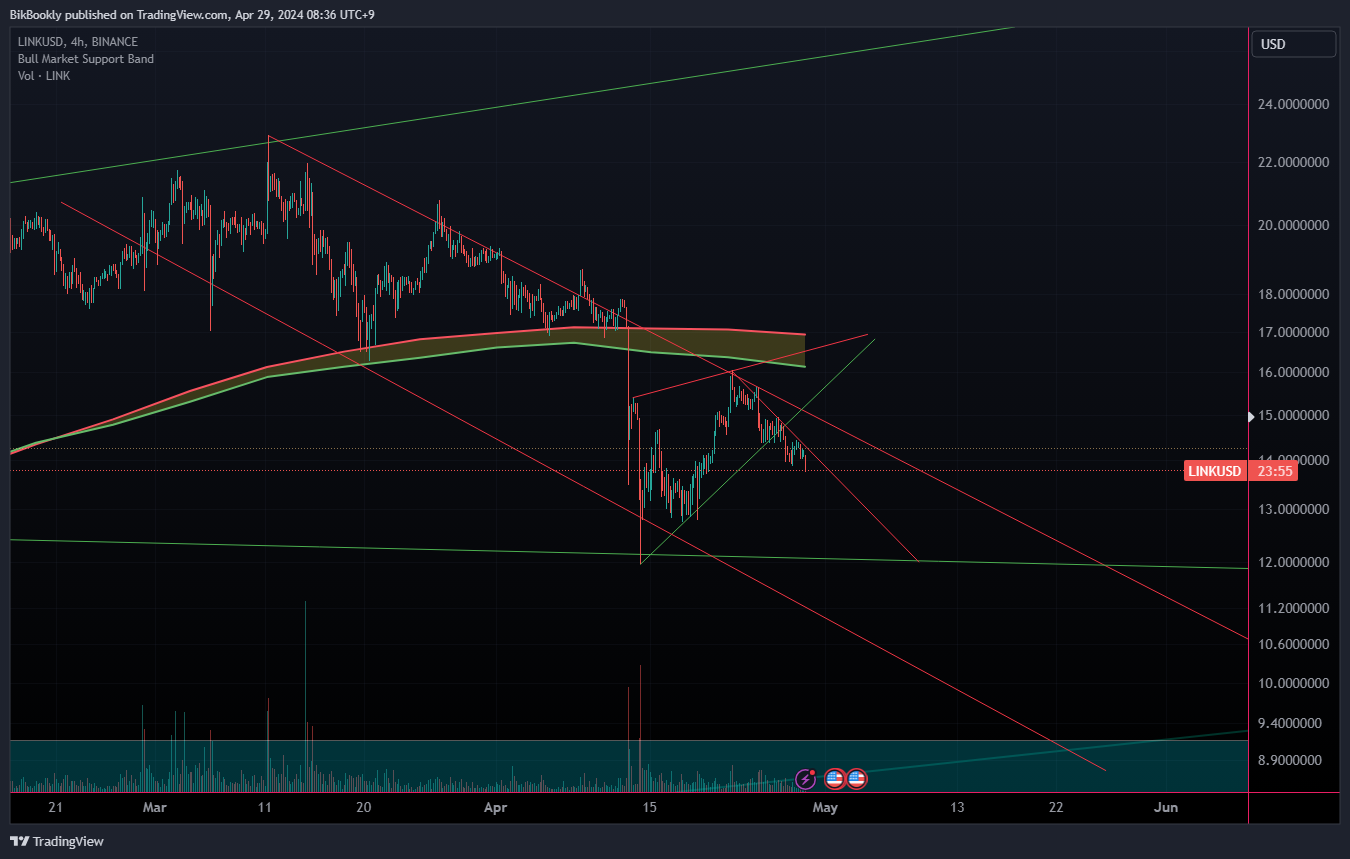Click the 20 date label on the time axis

364,807
